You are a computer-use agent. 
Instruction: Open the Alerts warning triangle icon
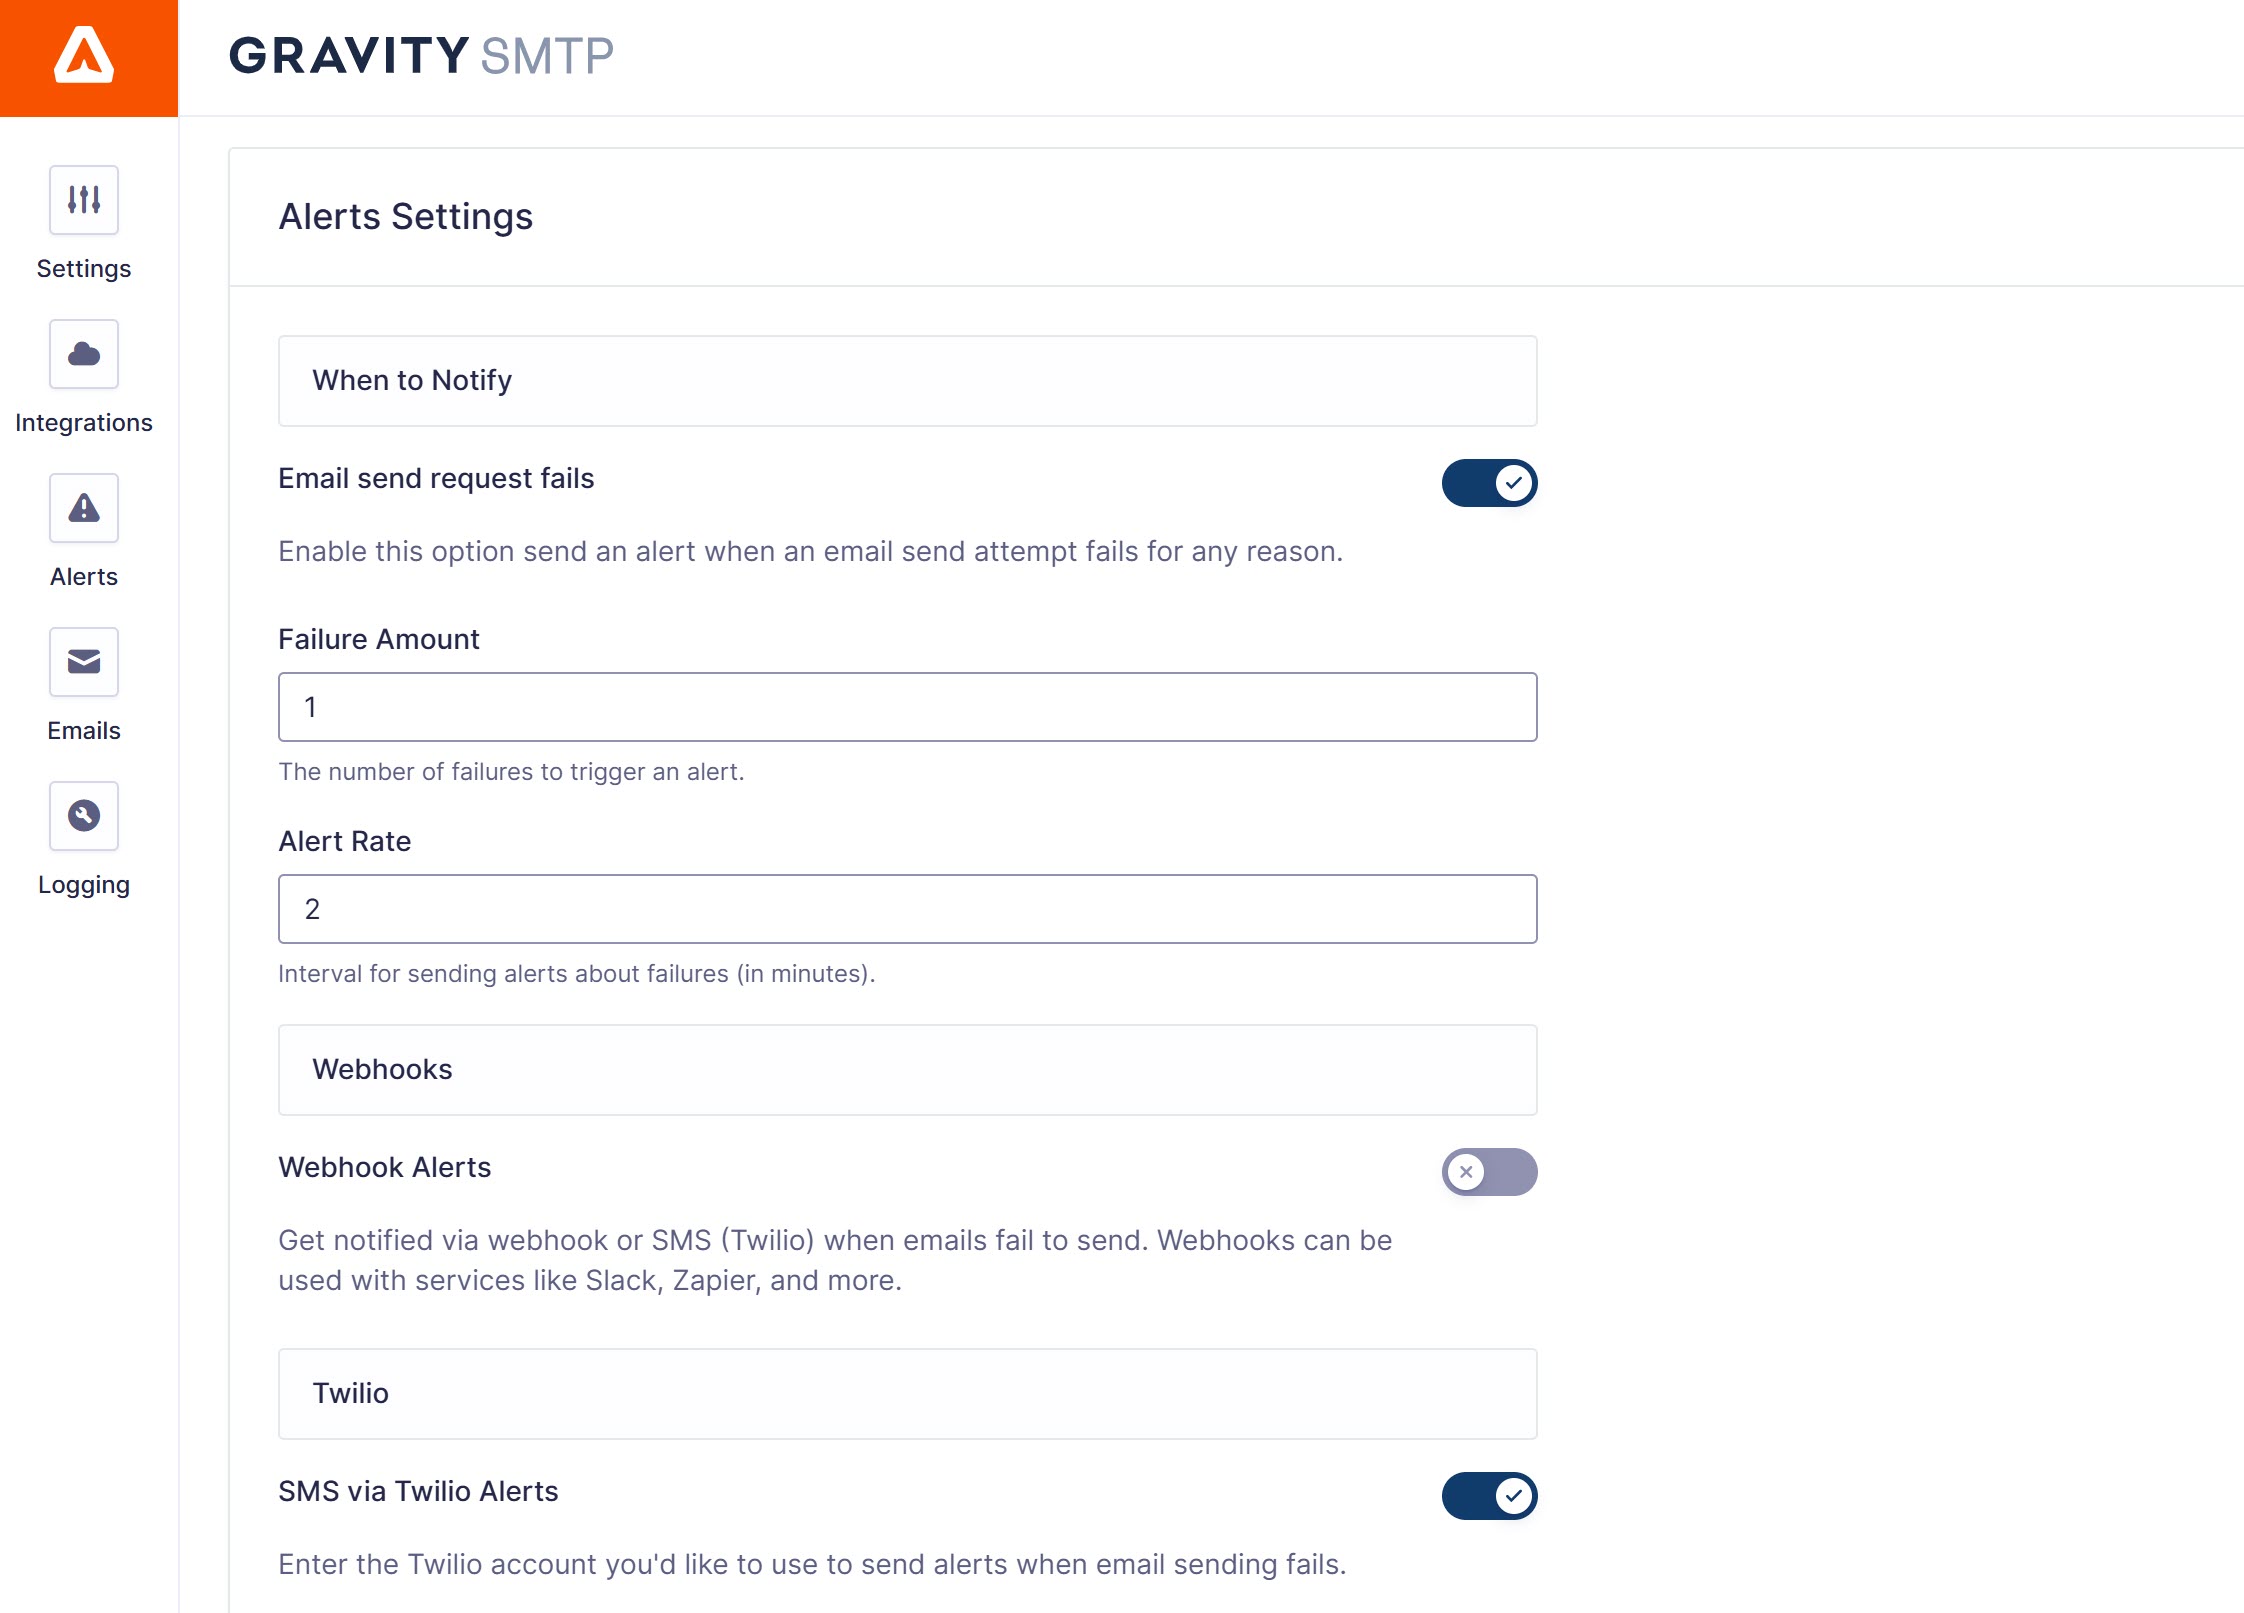click(84, 508)
